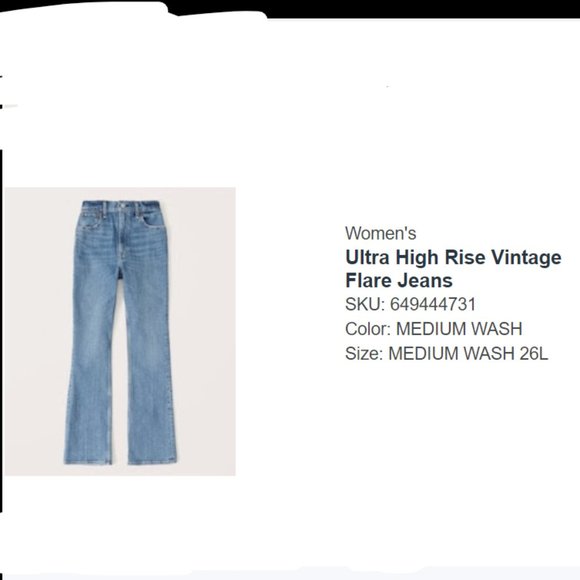
Task: Click the word Vintage in product name
Action: 526,257
